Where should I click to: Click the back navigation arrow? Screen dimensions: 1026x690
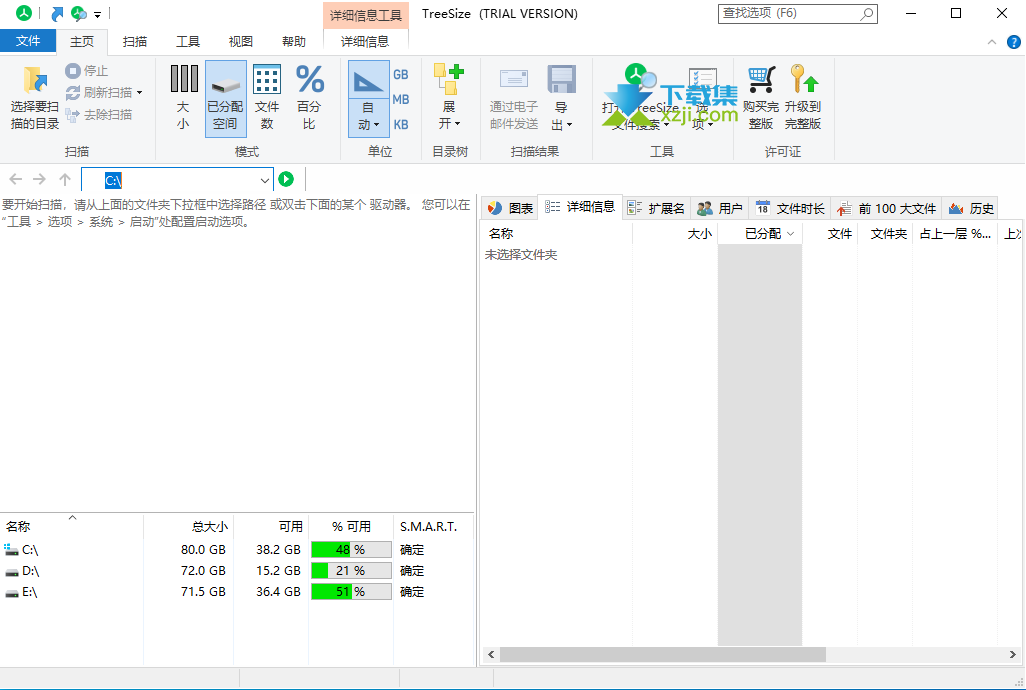point(16,179)
